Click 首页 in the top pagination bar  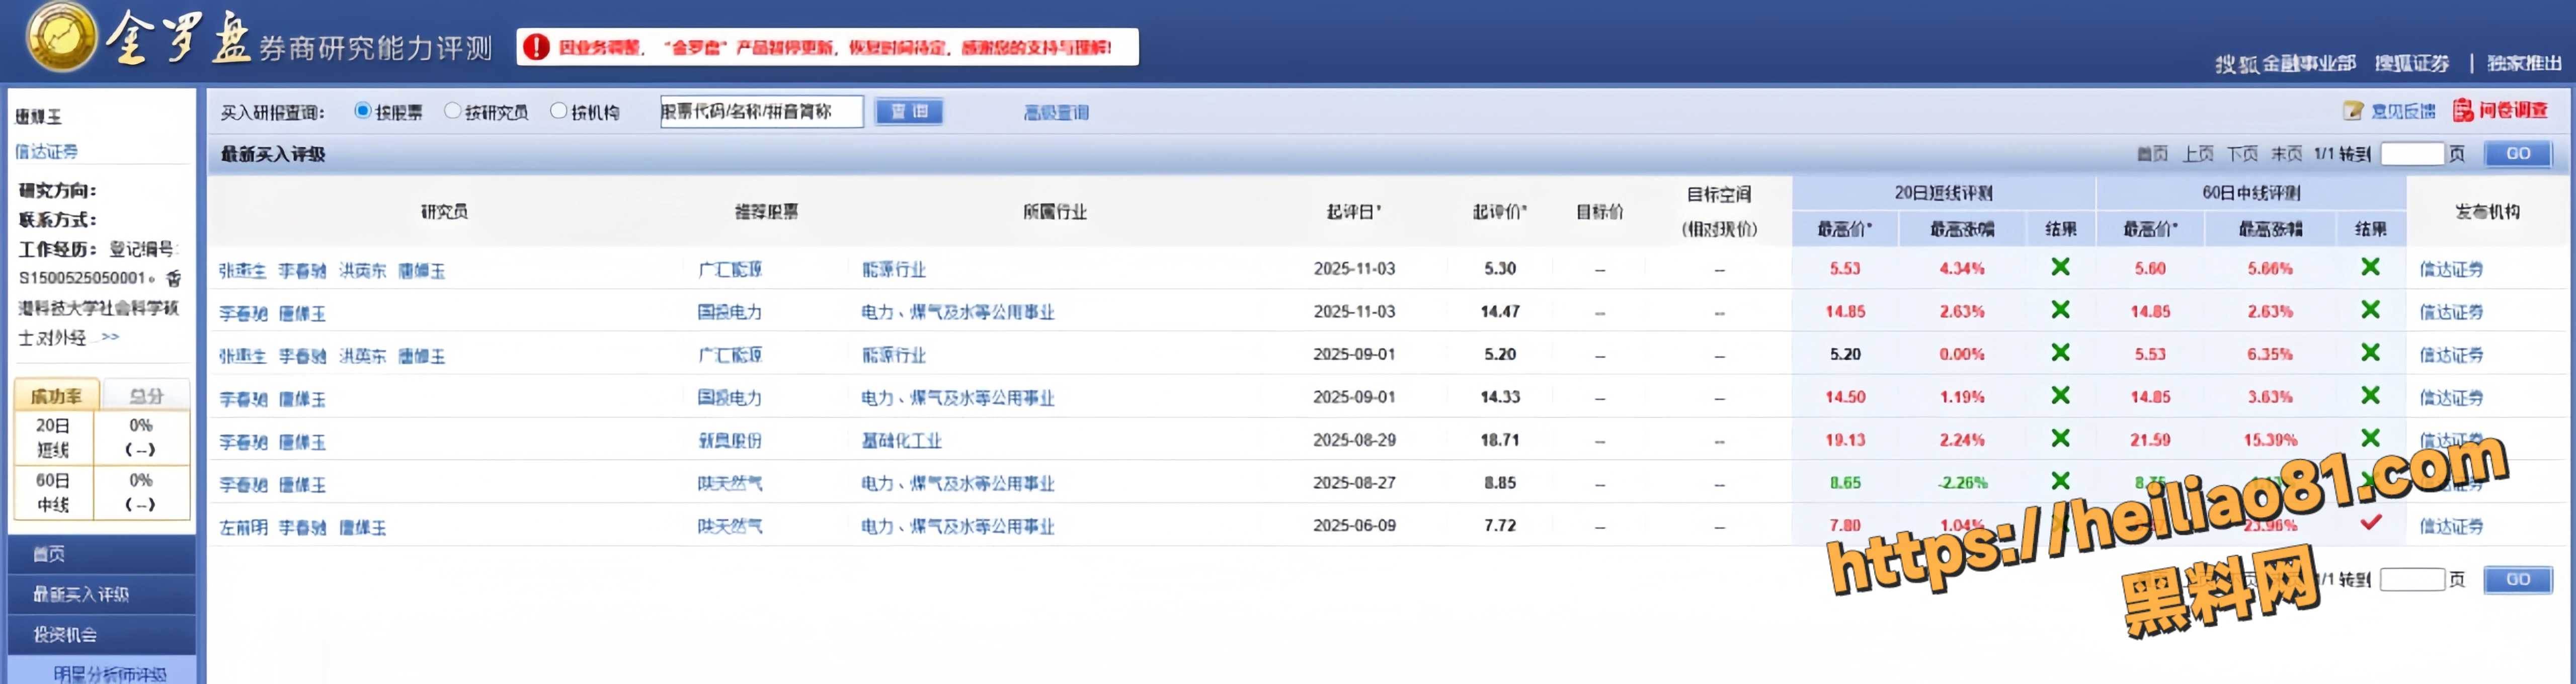(x=2152, y=154)
